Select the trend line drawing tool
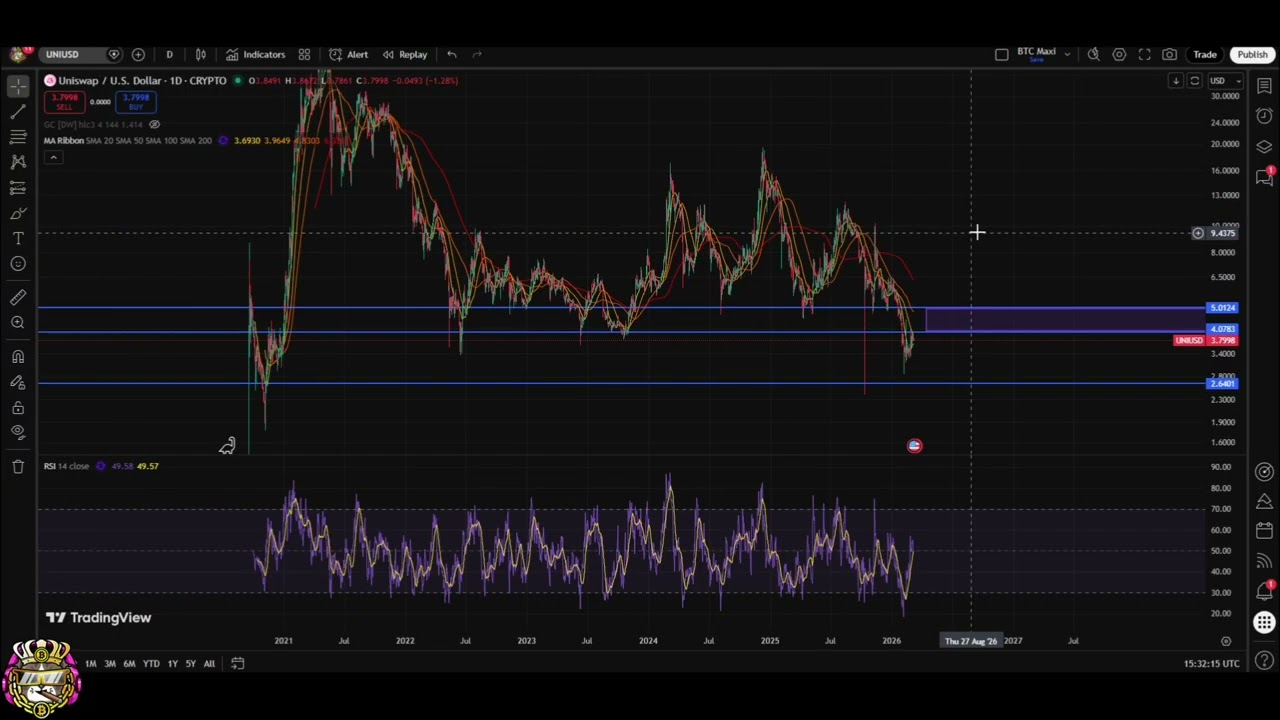The height and width of the screenshot is (720, 1280). (18, 112)
